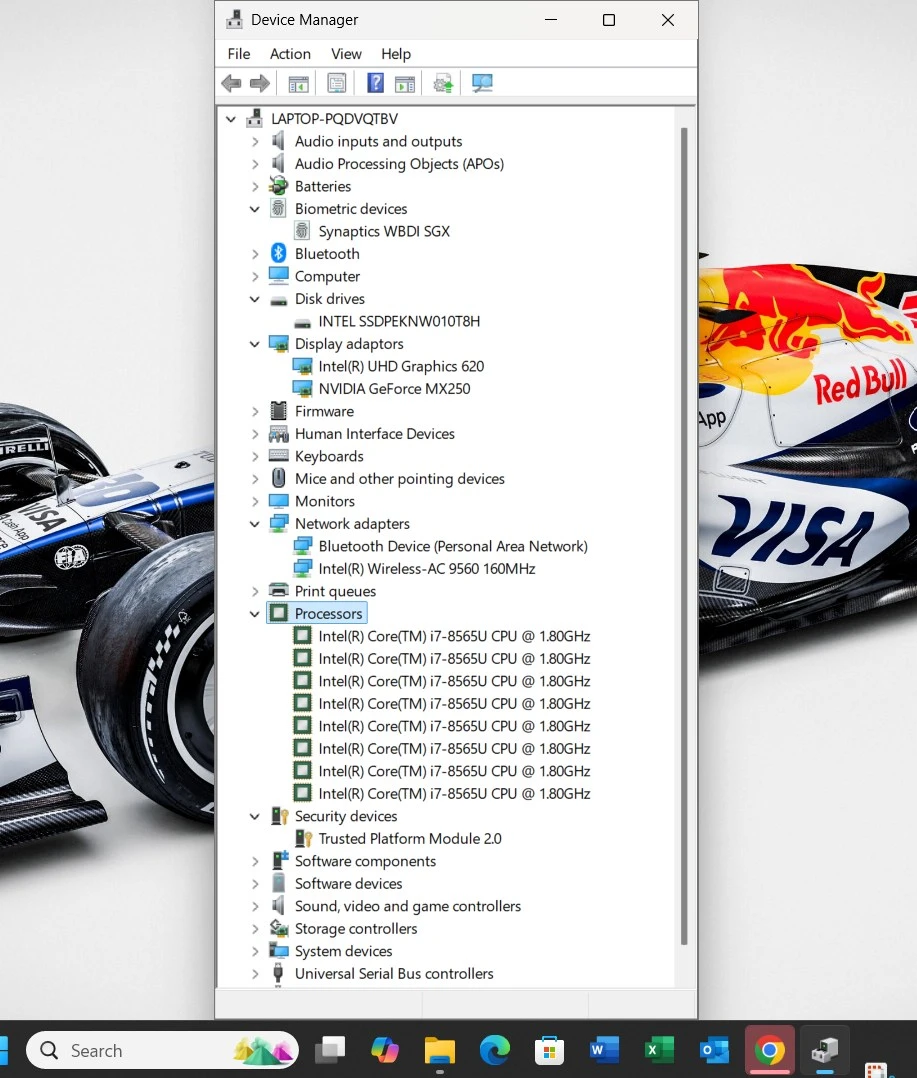Expand the Bluetooth category

point(255,254)
